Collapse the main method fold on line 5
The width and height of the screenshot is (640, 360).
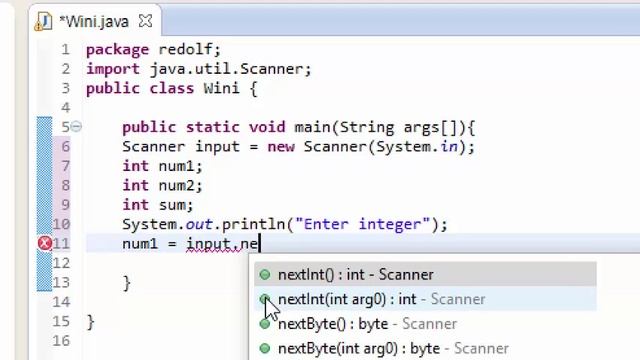pyautogui.click(x=76, y=127)
